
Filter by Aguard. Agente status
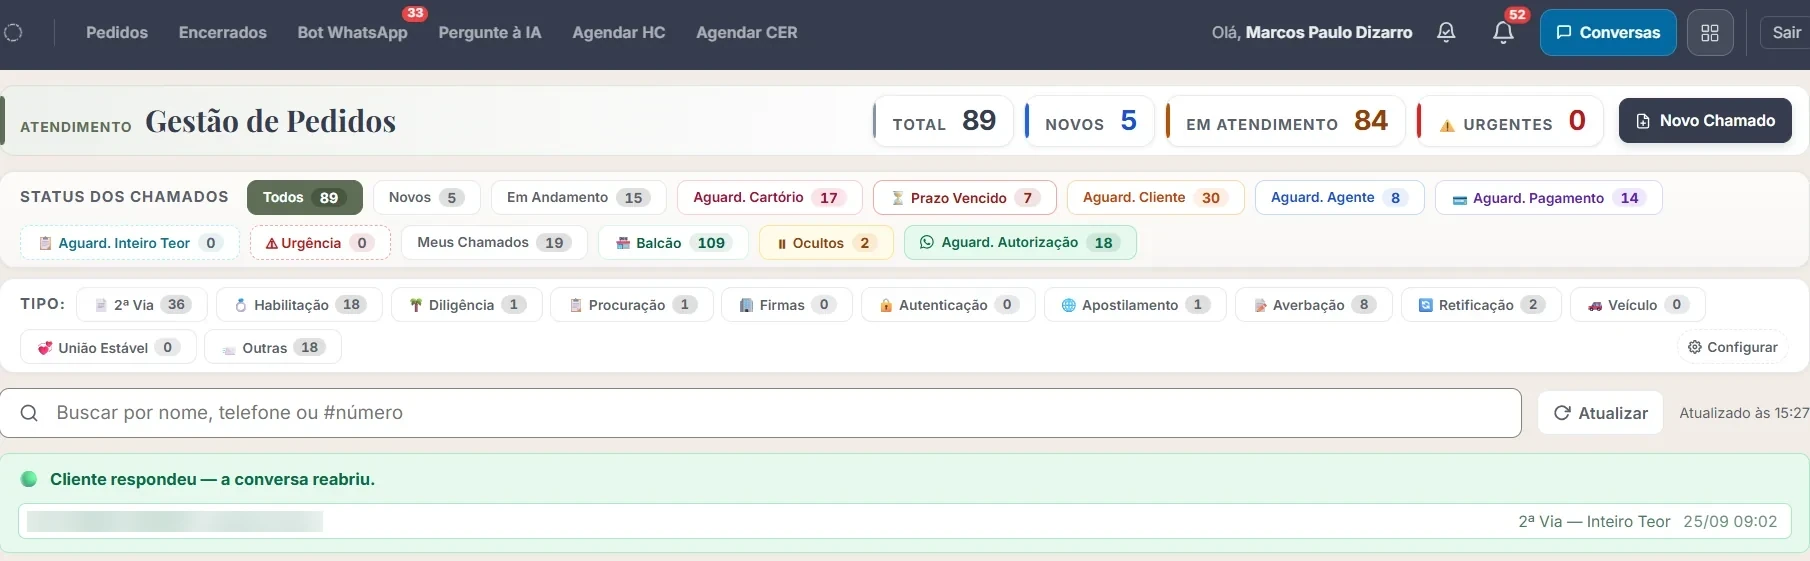pyautogui.click(x=1339, y=197)
